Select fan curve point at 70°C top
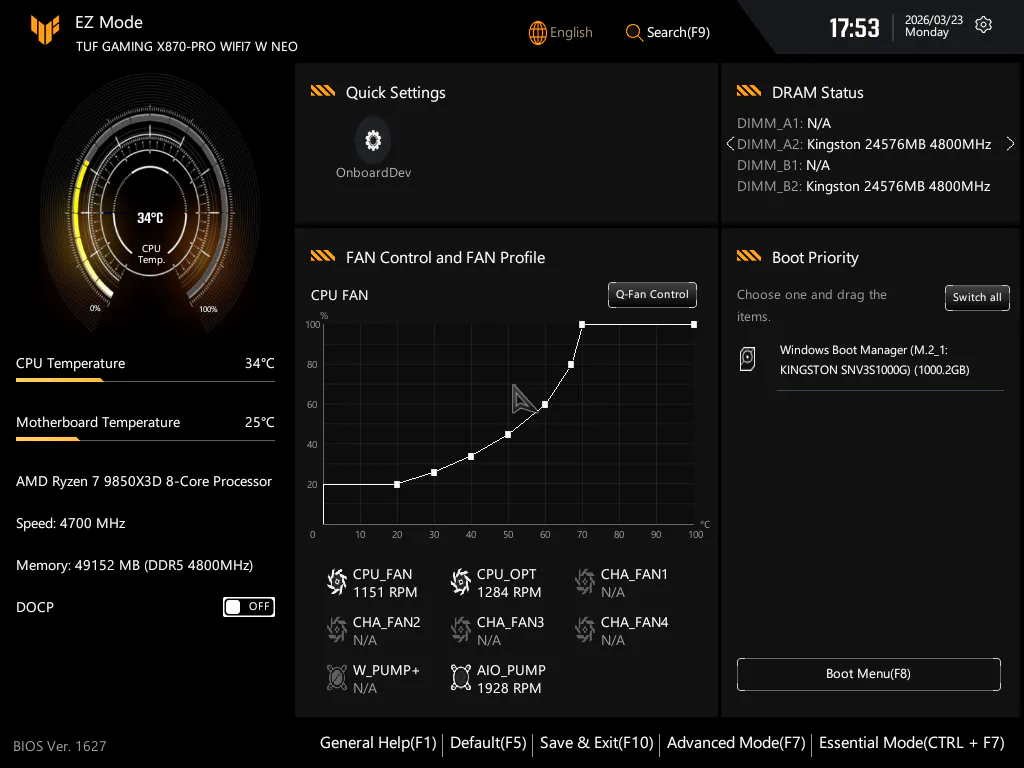The height and width of the screenshot is (768, 1024). (x=582, y=325)
